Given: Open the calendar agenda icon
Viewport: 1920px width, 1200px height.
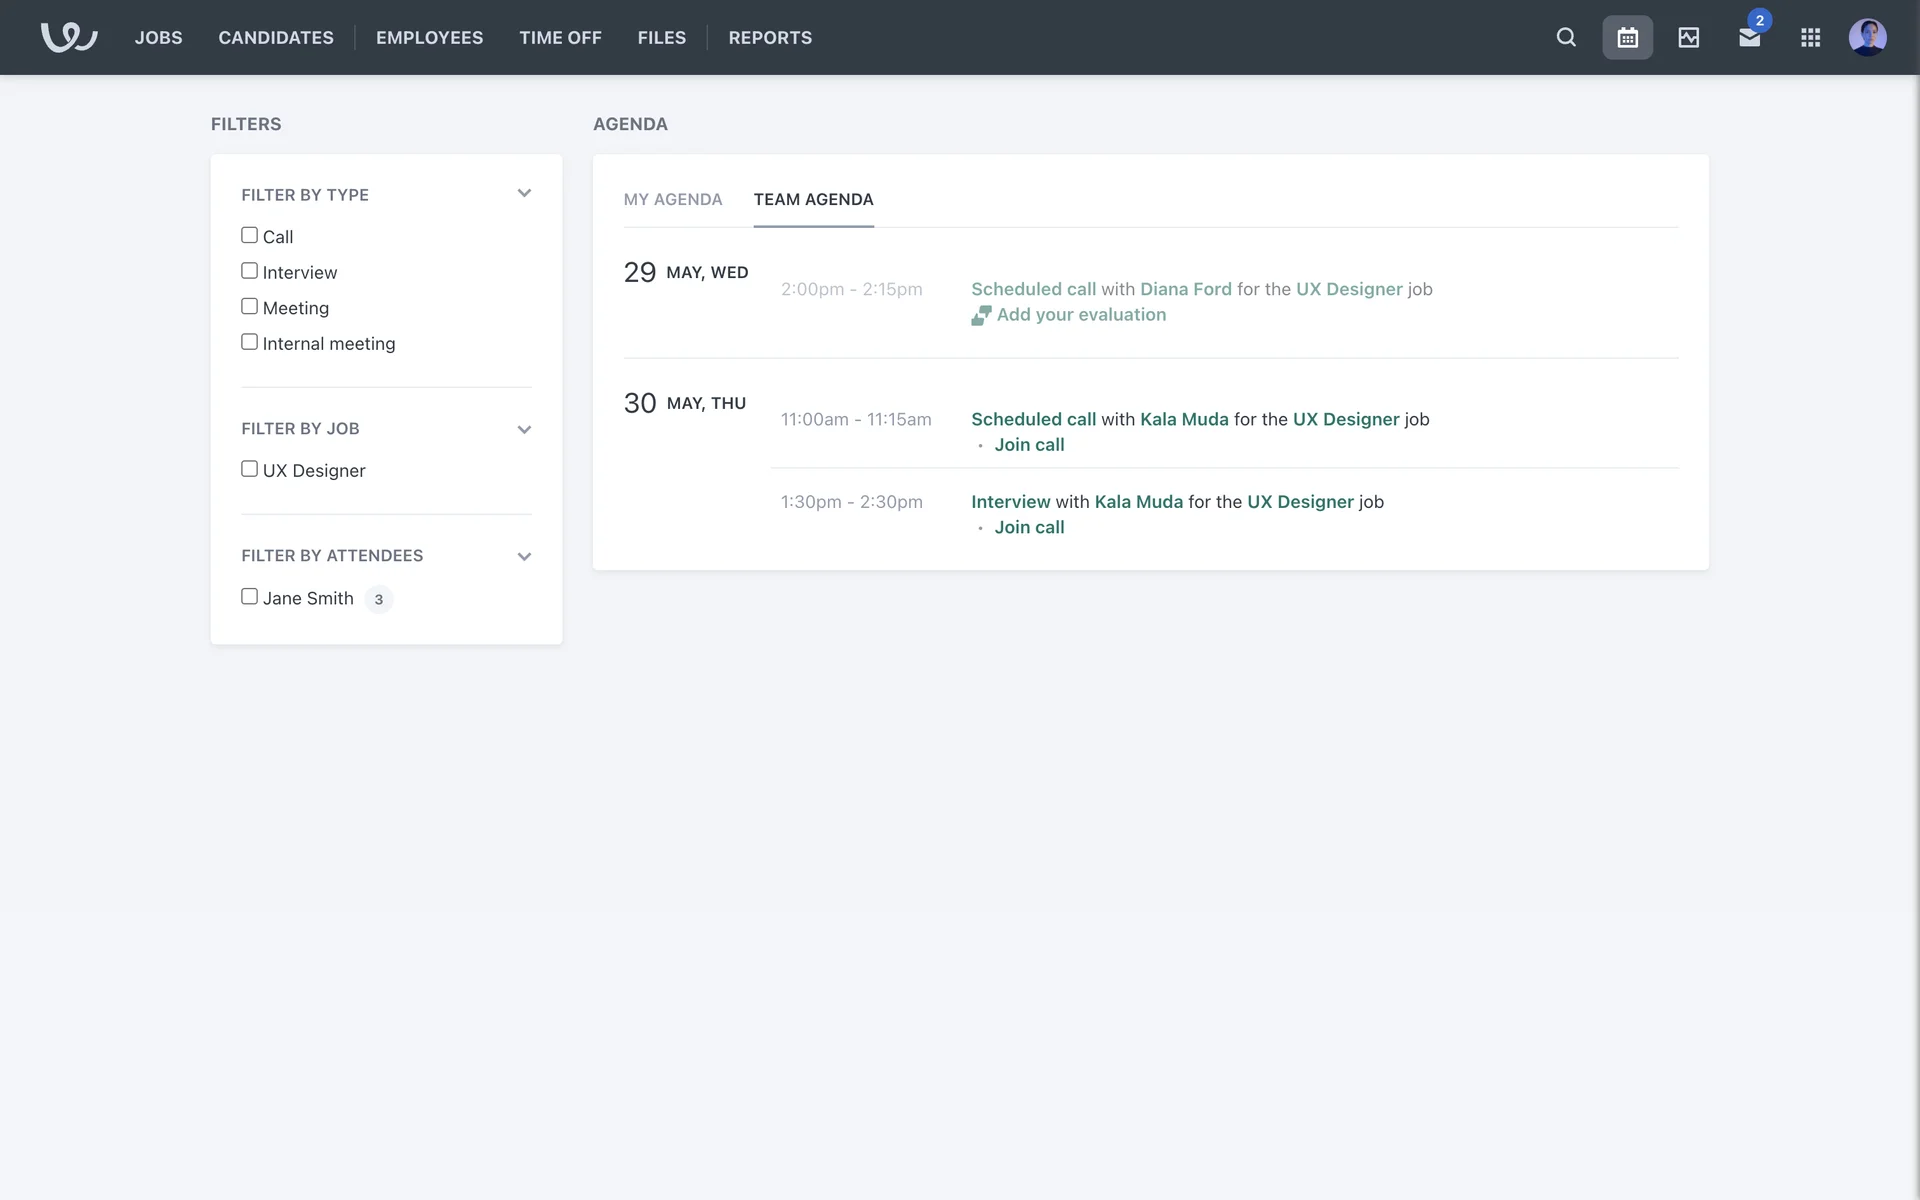Looking at the screenshot, I should click(x=1627, y=37).
